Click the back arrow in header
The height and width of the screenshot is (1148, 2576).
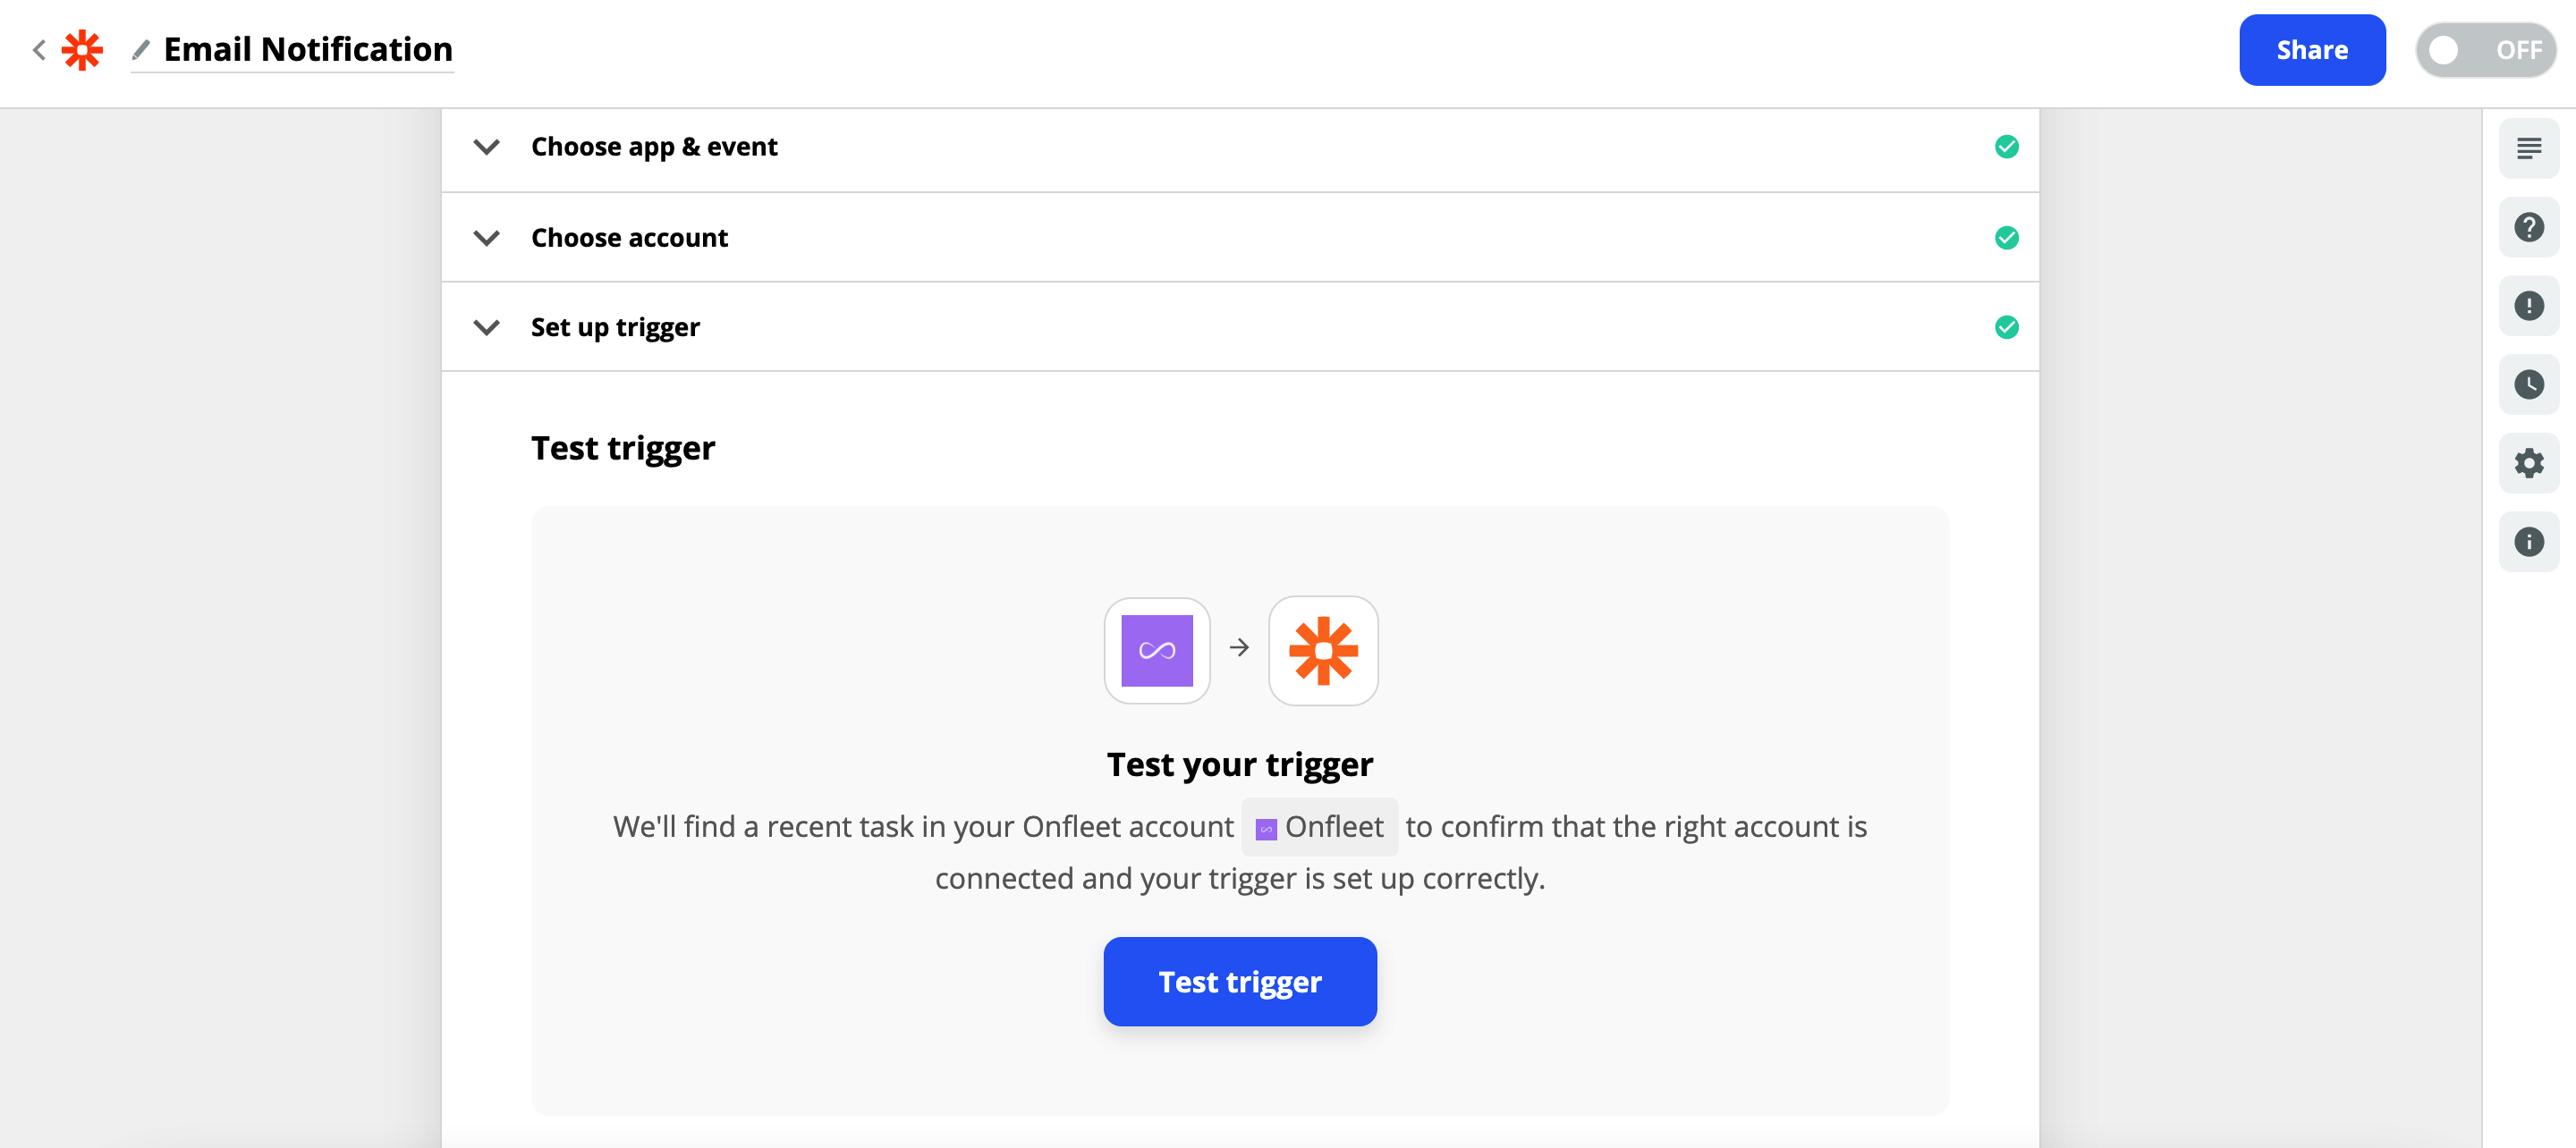39,50
